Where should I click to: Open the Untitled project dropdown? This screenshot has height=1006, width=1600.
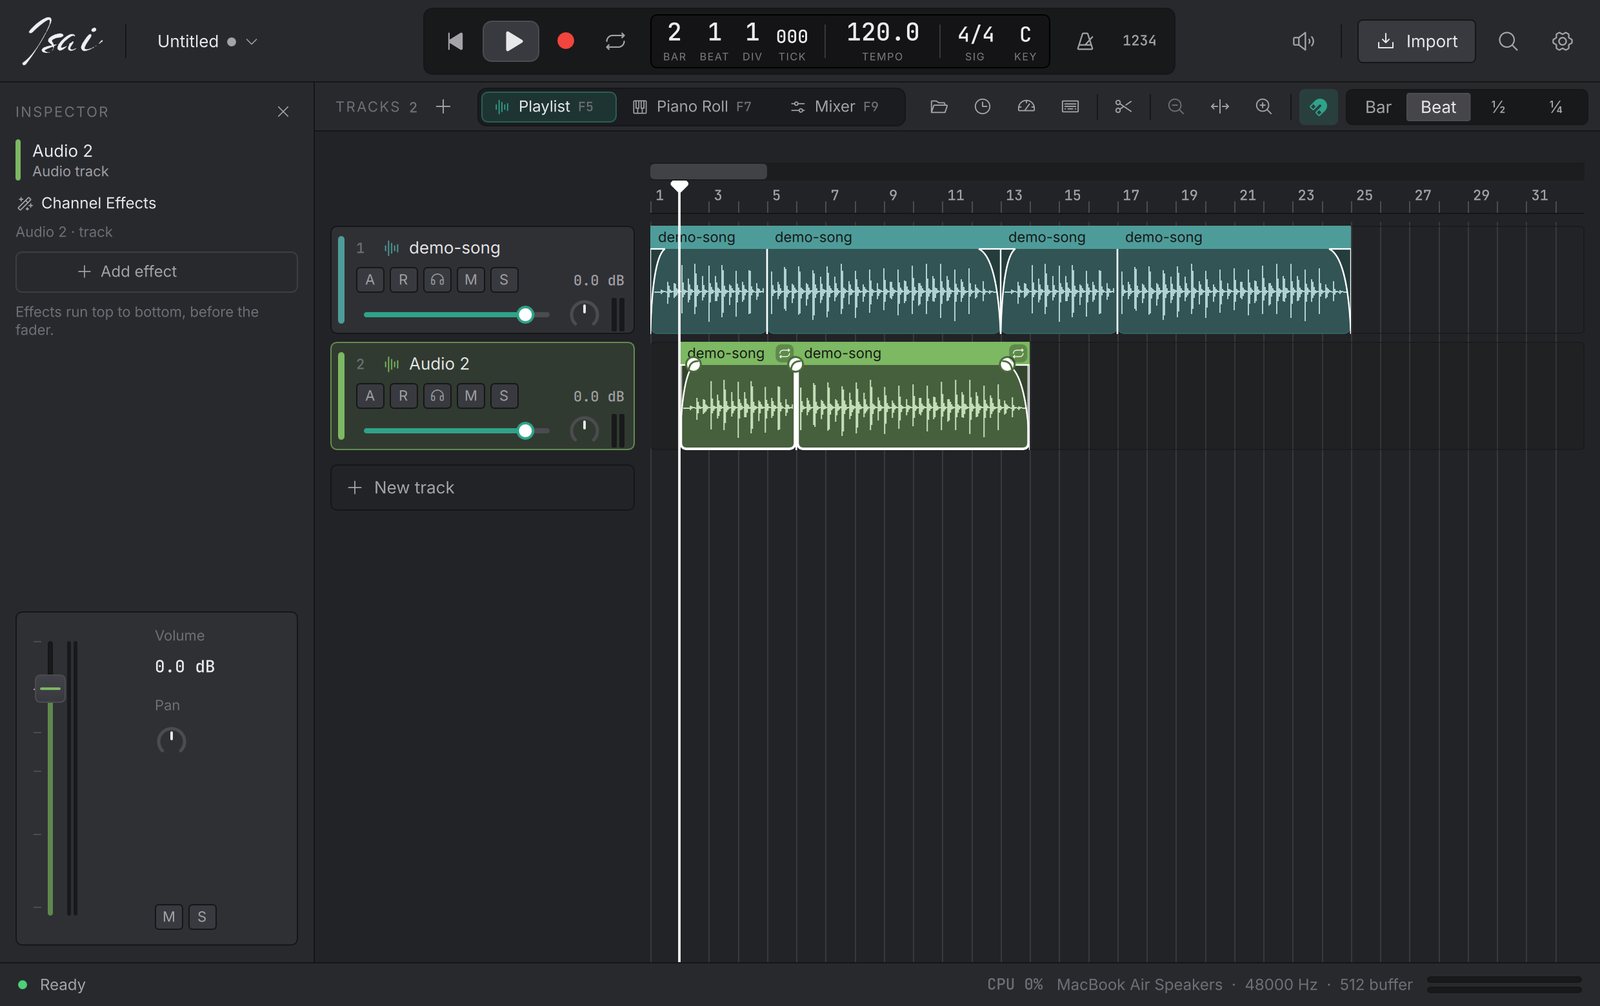coord(207,41)
